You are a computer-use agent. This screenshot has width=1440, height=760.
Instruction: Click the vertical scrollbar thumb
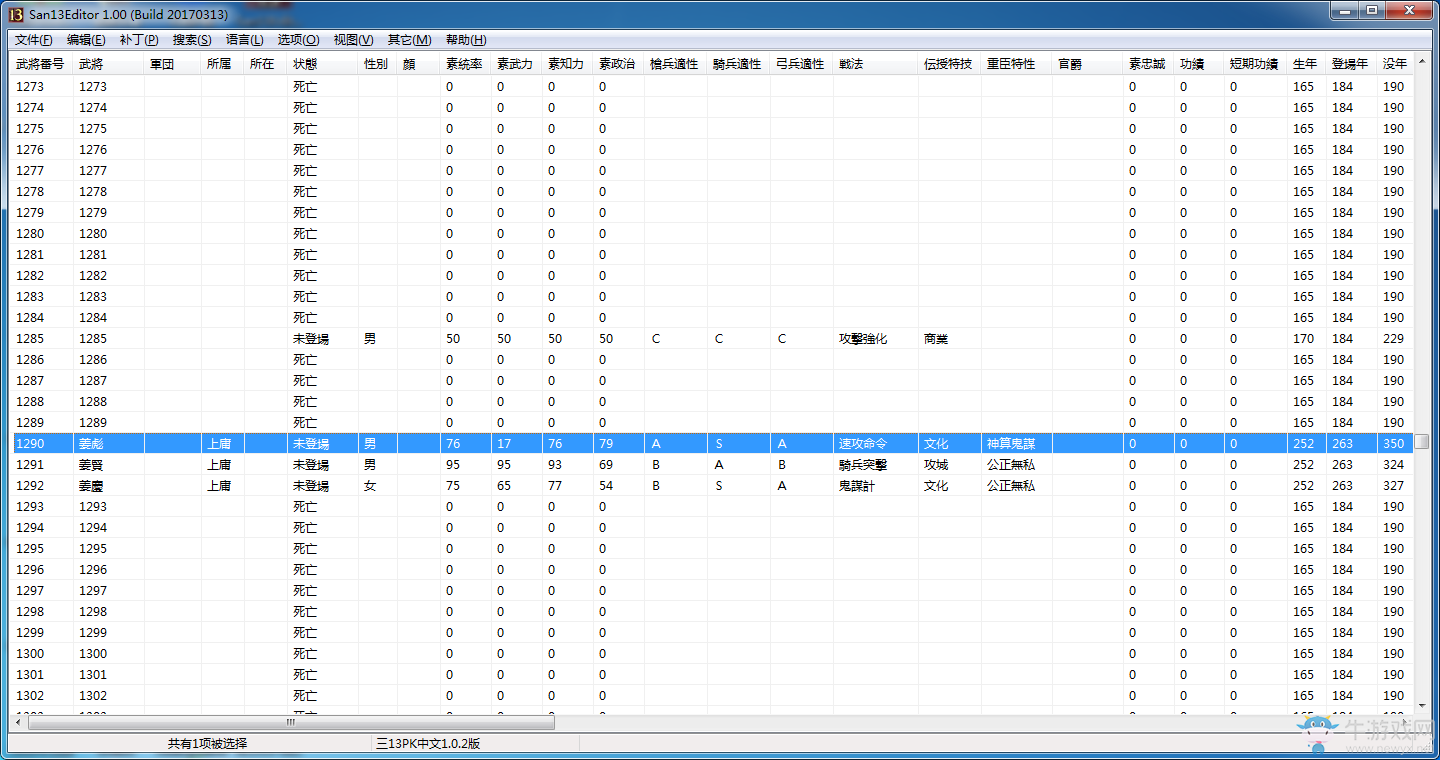click(1421, 441)
